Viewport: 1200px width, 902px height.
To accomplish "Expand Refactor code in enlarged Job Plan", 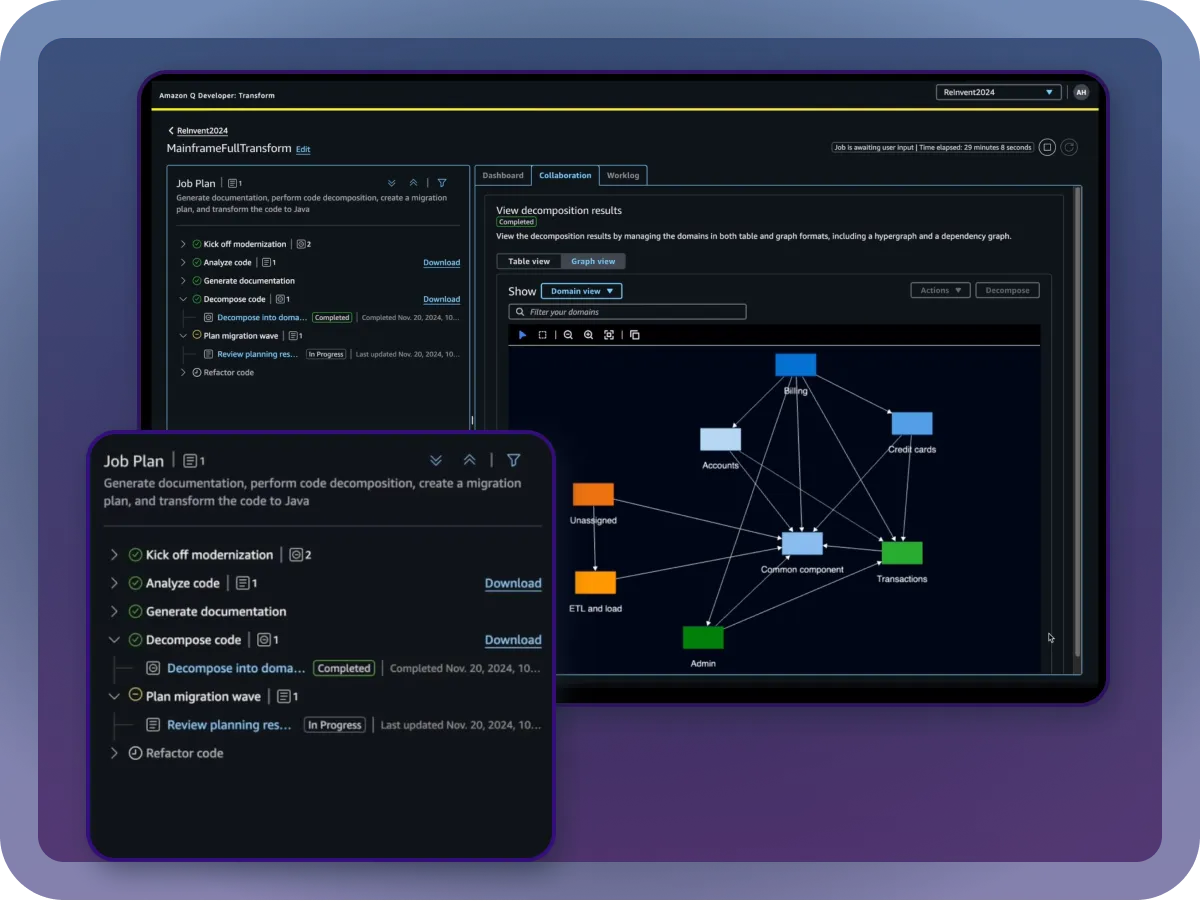I will (114, 753).
